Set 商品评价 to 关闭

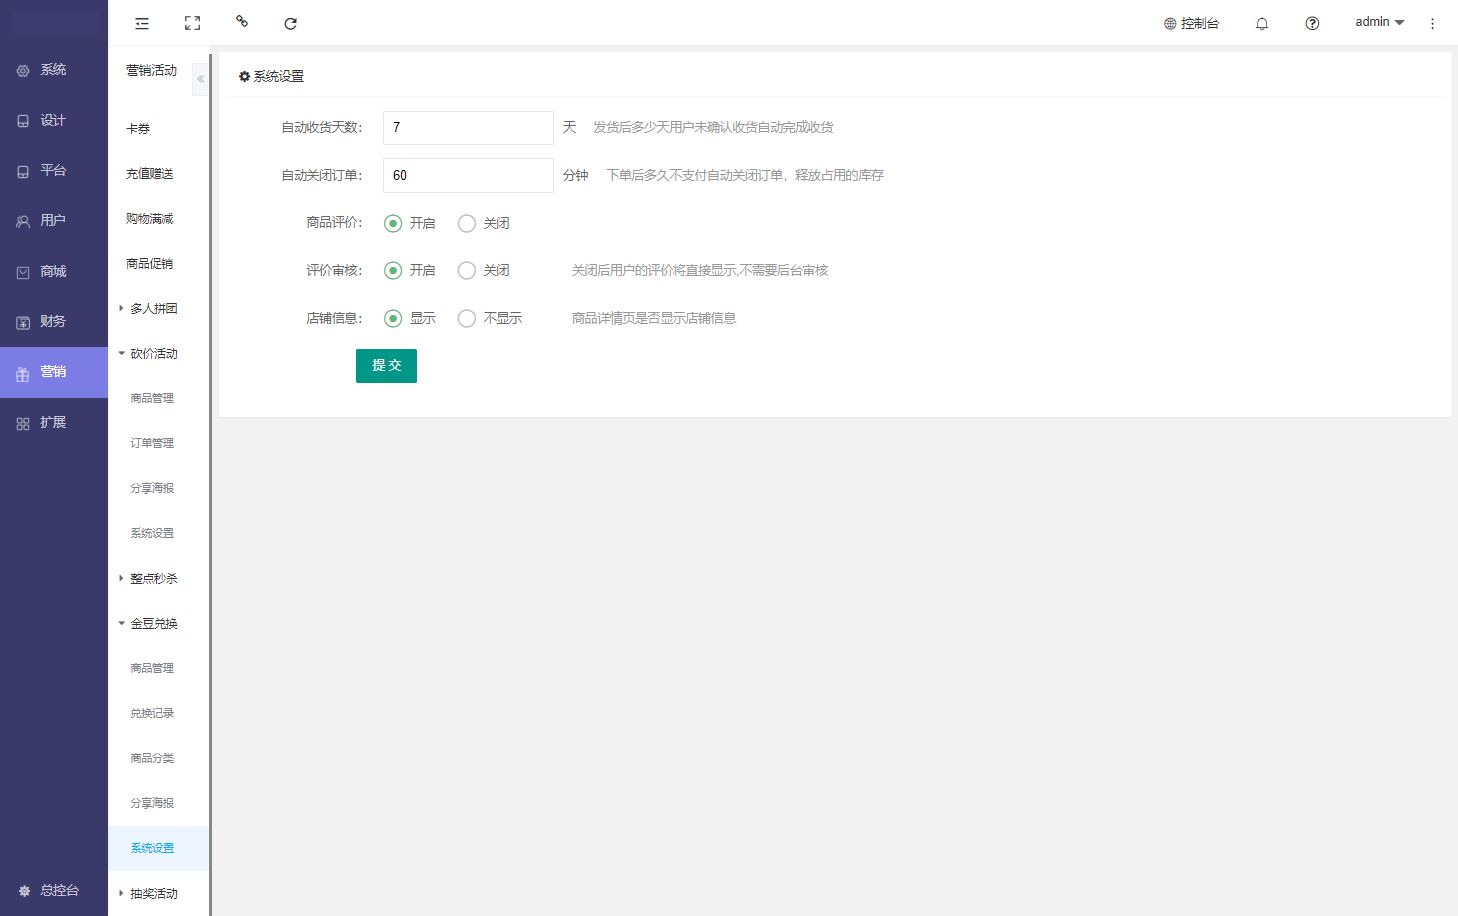tap(467, 223)
